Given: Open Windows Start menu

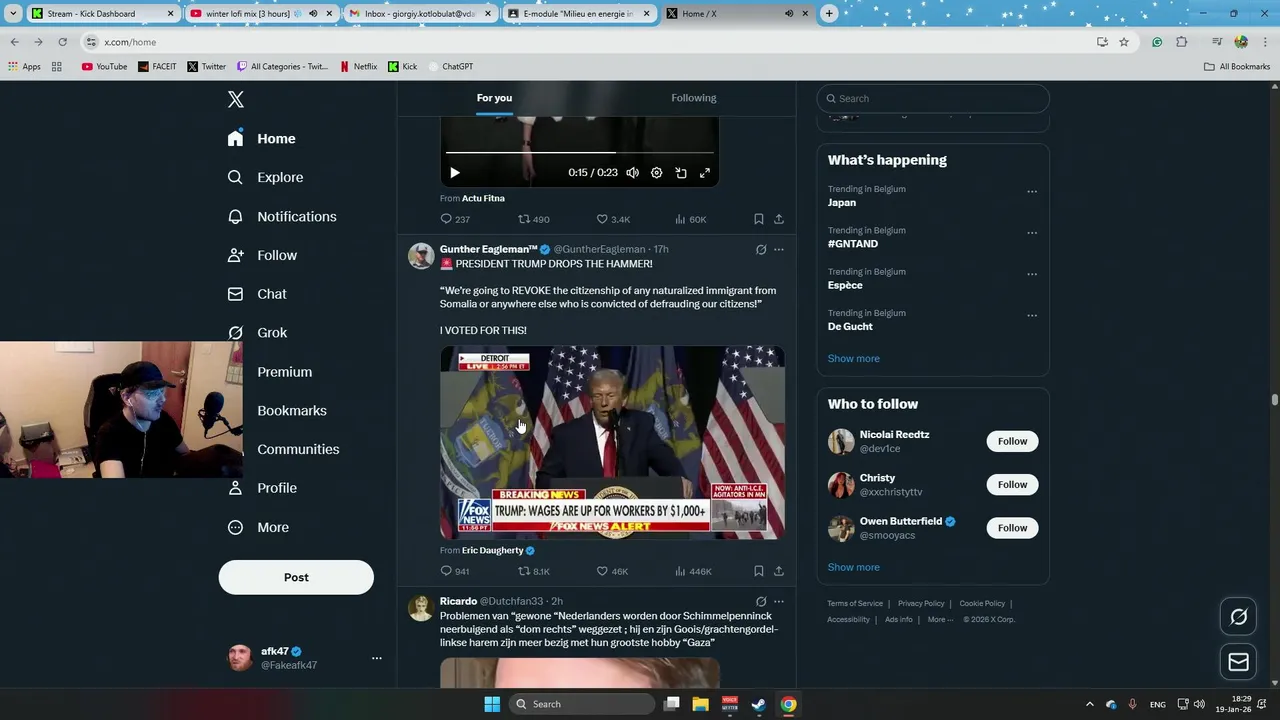Looking at the screenshot, I should click(491, 704).
